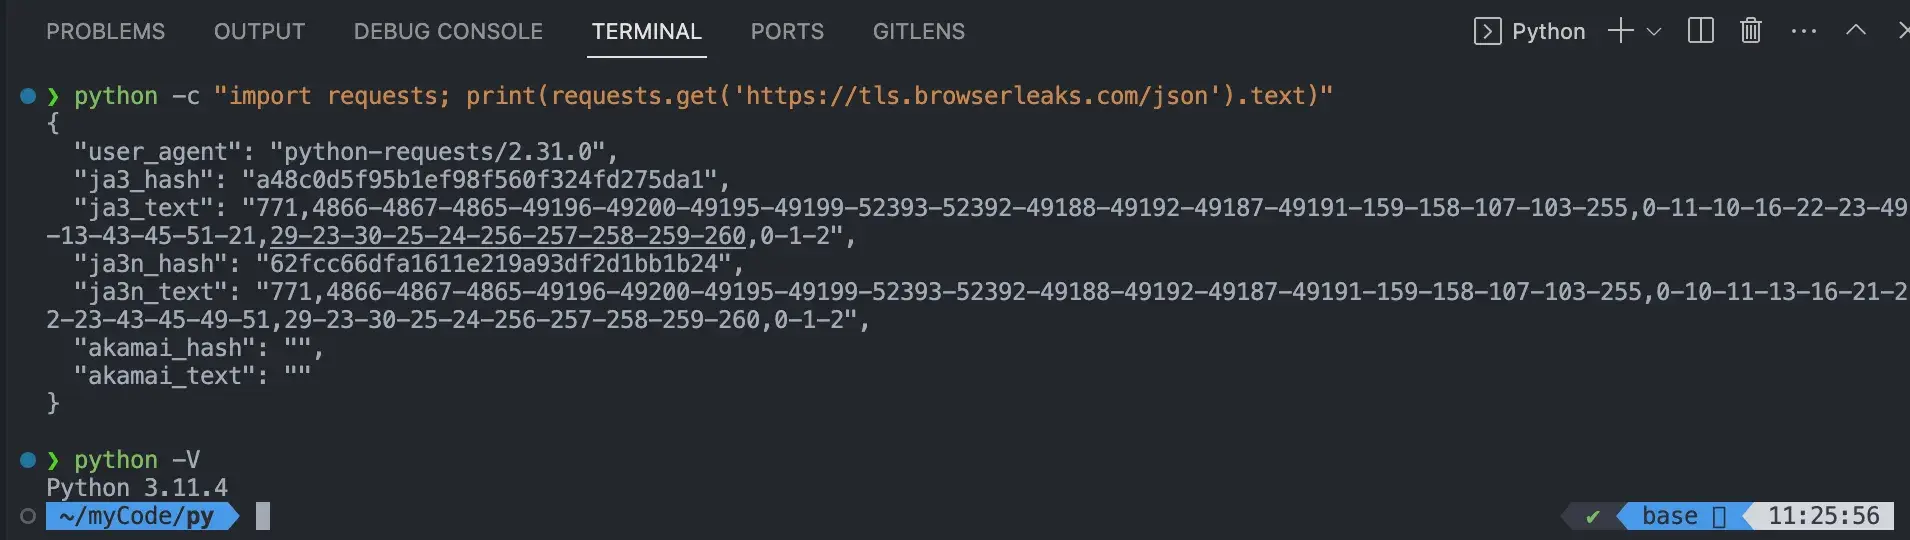The height and width of the screenshot is (540, 1910).
Task: Open the OUTPUT tab
Action: [x=259, y=32]
